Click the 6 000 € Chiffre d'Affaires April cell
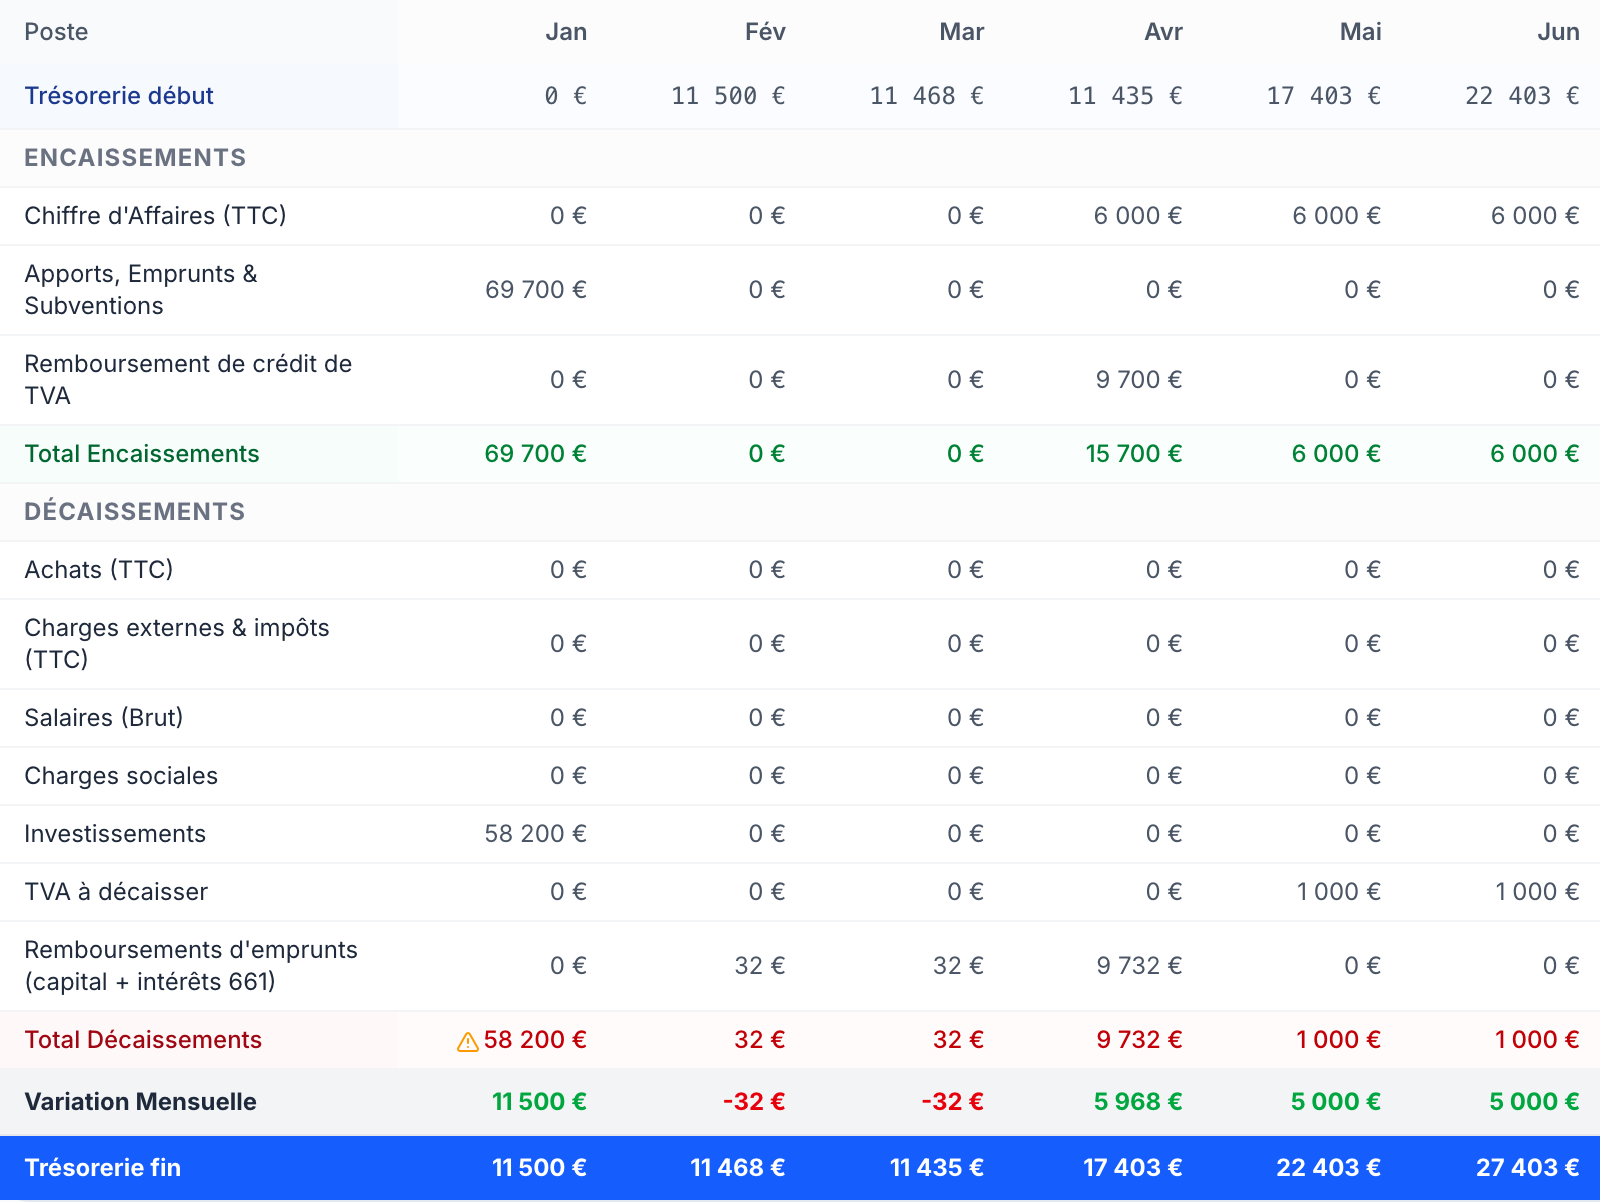 click(1138, 216)
